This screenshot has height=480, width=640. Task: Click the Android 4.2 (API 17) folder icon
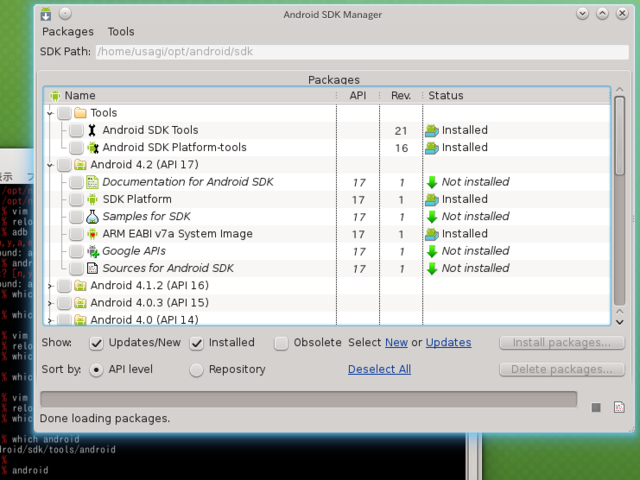click(x=80, y=164)
